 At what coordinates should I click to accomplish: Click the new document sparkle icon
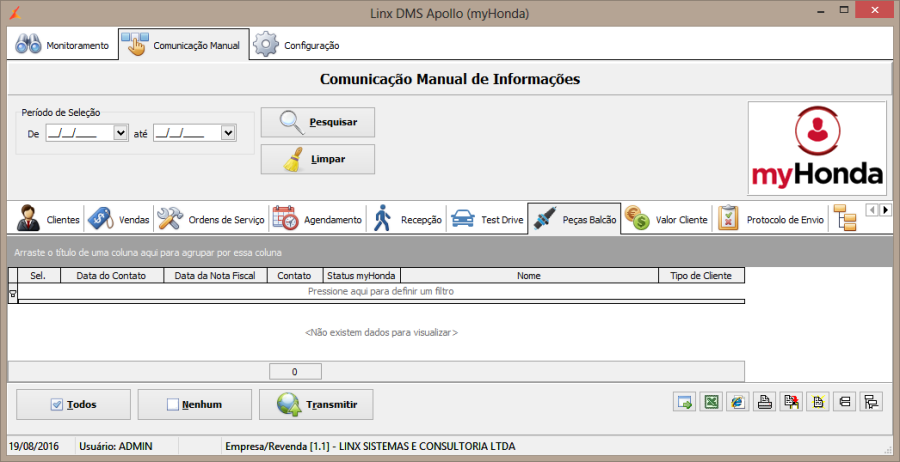coord(818,402)
